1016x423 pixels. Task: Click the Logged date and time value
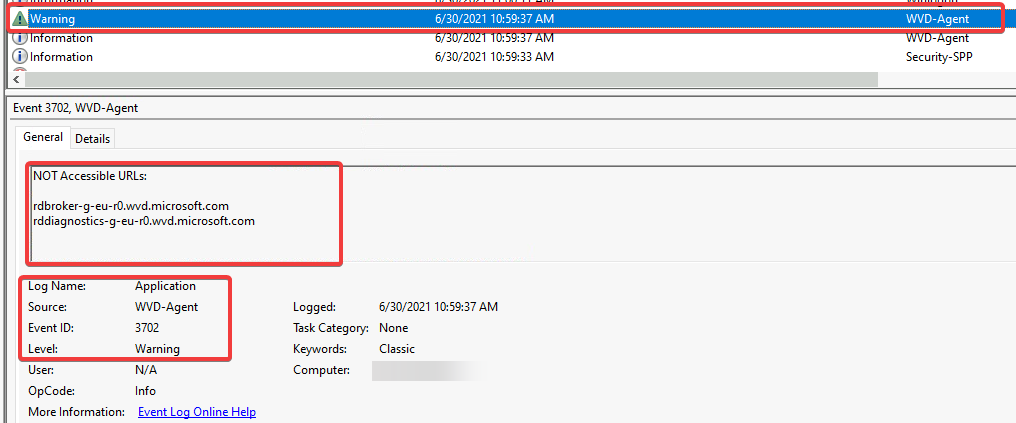pyautogui.click(x=438, y=307)
